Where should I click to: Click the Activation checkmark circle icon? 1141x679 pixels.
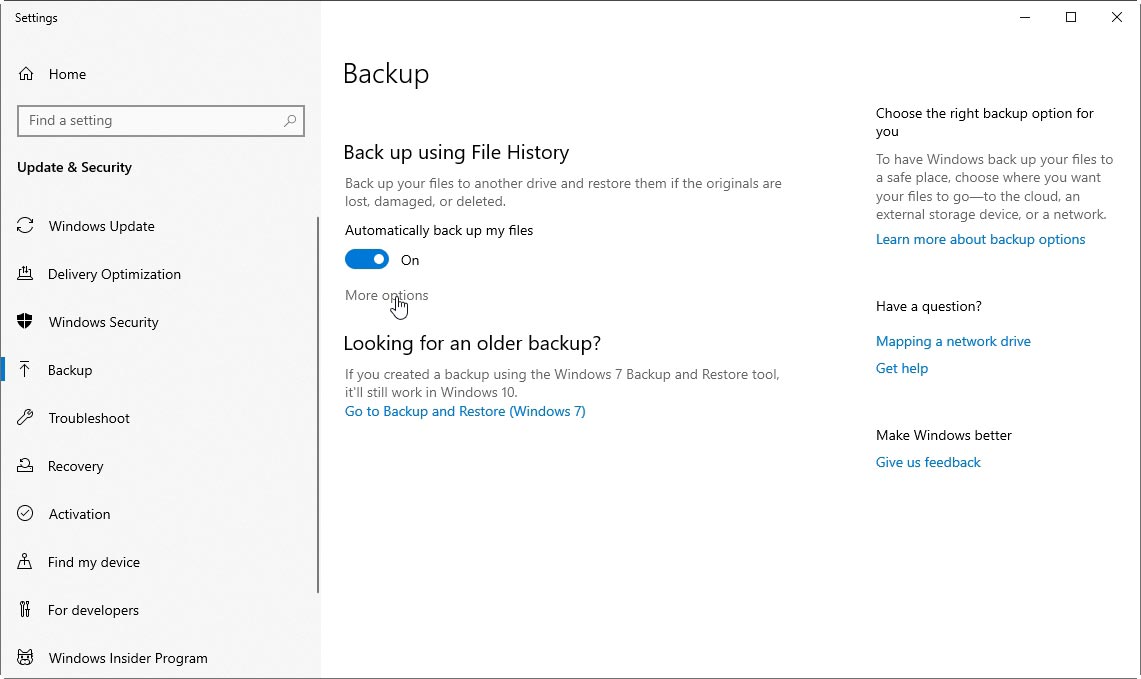tap(25, 514)
